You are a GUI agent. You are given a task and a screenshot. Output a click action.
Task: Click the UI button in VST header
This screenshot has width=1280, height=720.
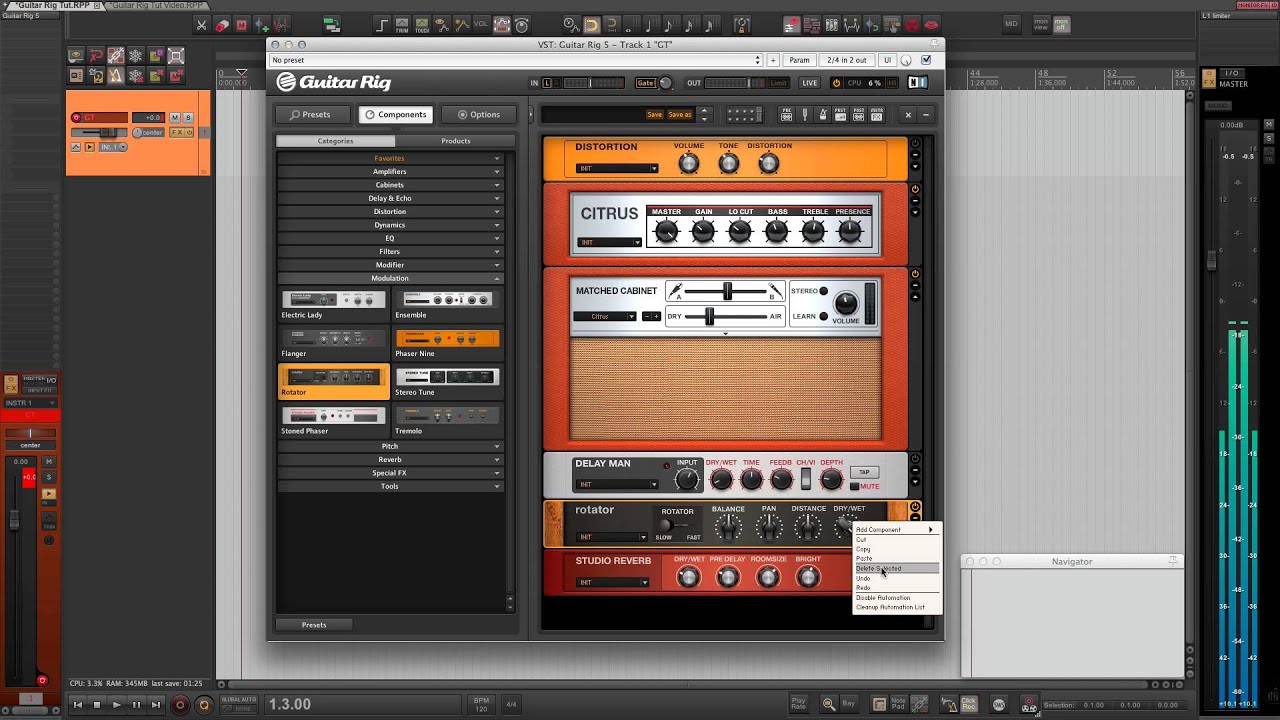pos(887,60)
